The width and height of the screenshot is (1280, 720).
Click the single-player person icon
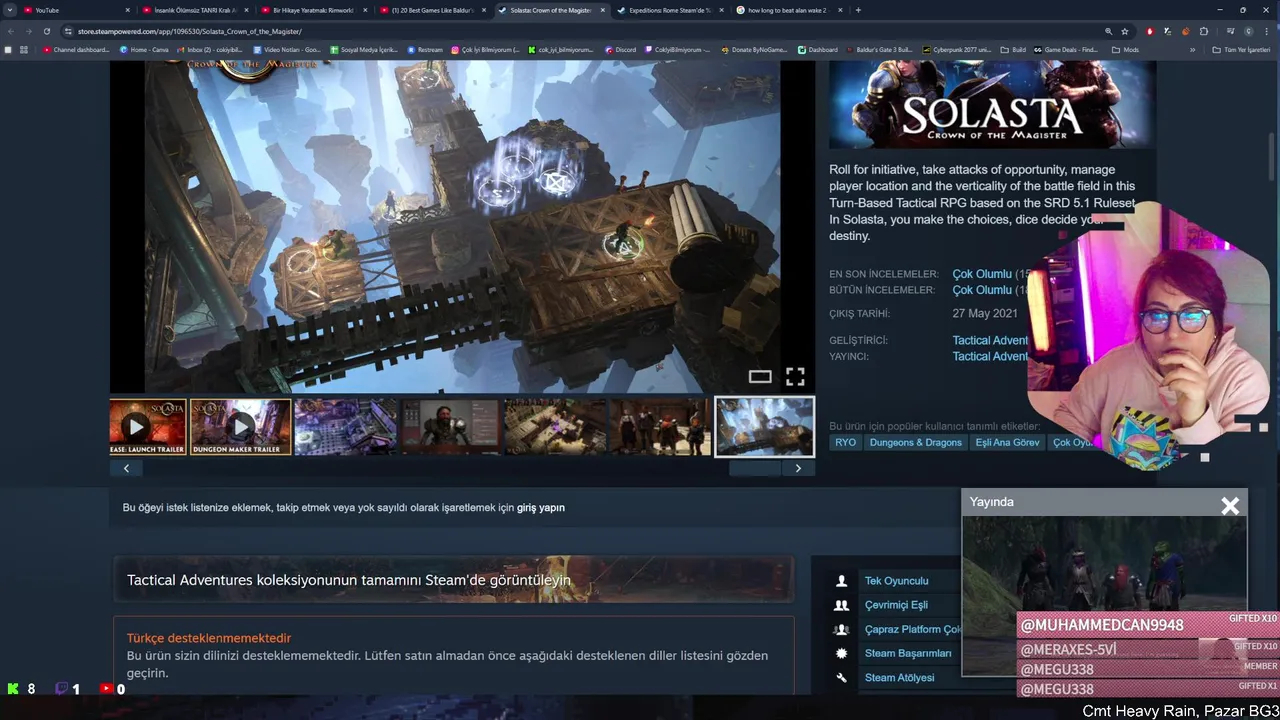tap(842, 581)
